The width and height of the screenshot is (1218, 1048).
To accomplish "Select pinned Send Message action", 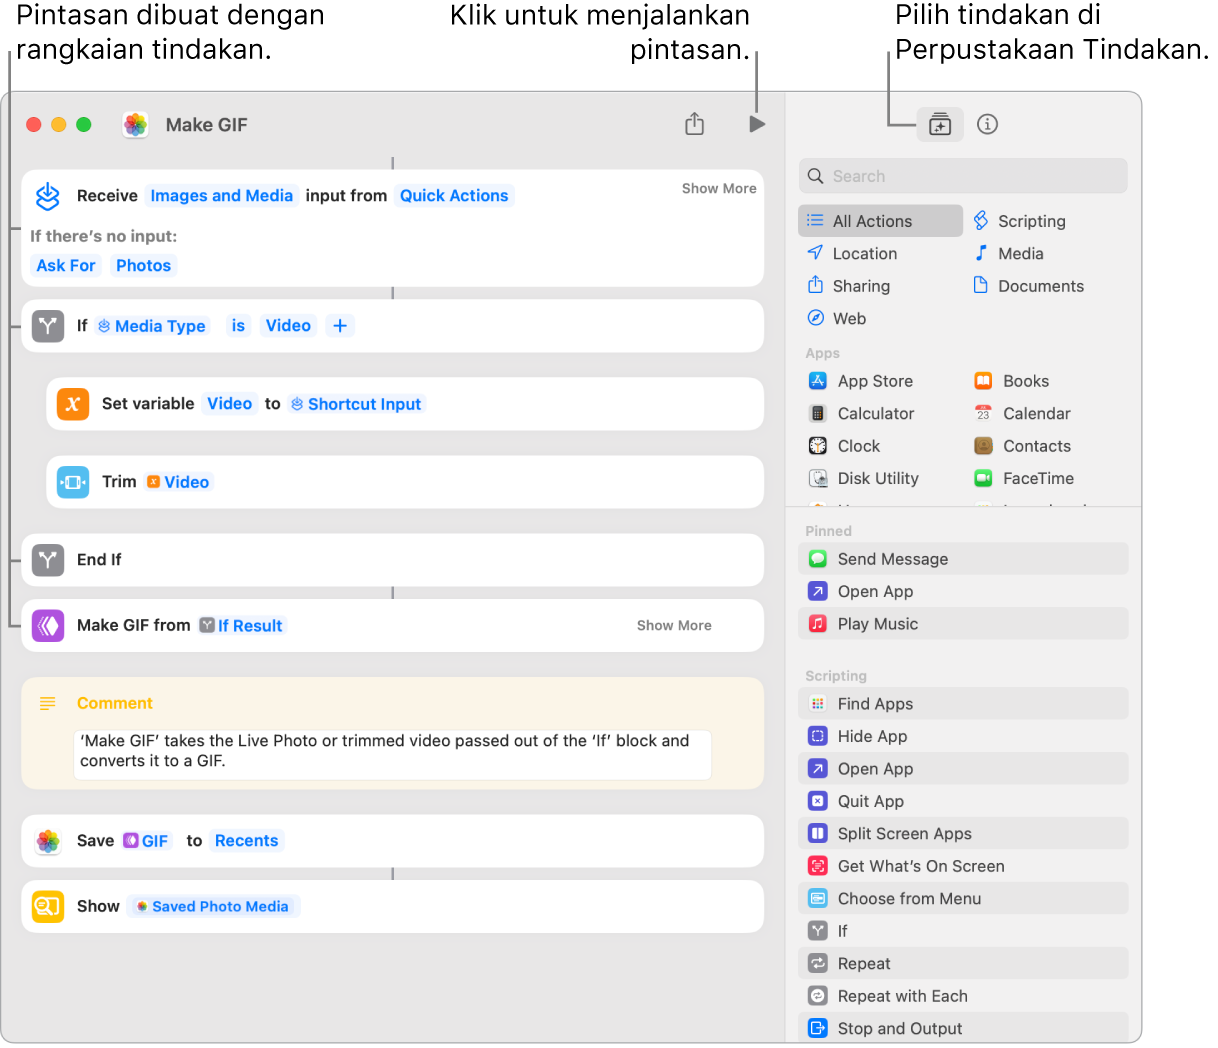I will click(x=964, y=559).
